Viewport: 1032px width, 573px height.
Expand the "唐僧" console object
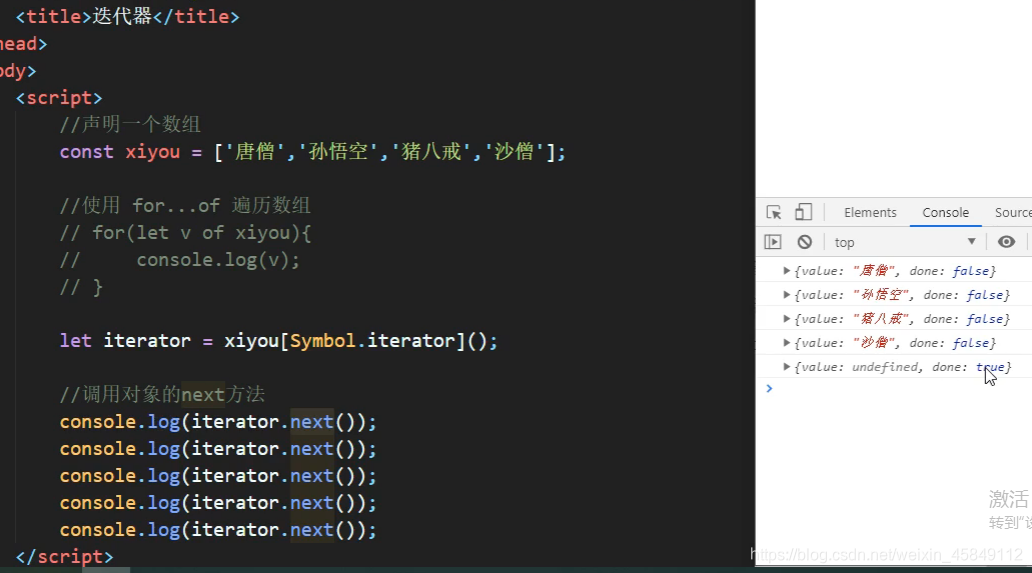point(786,270)
